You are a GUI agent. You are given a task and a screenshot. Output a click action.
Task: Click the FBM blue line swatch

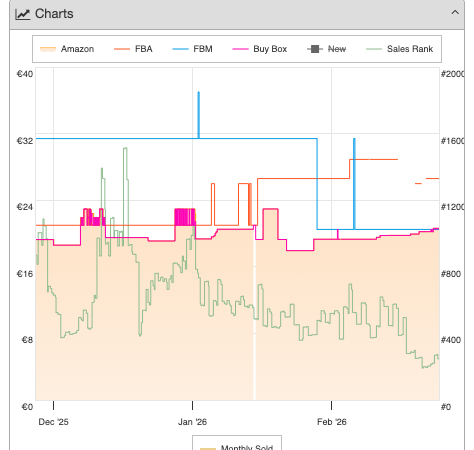tap(180, 49)
